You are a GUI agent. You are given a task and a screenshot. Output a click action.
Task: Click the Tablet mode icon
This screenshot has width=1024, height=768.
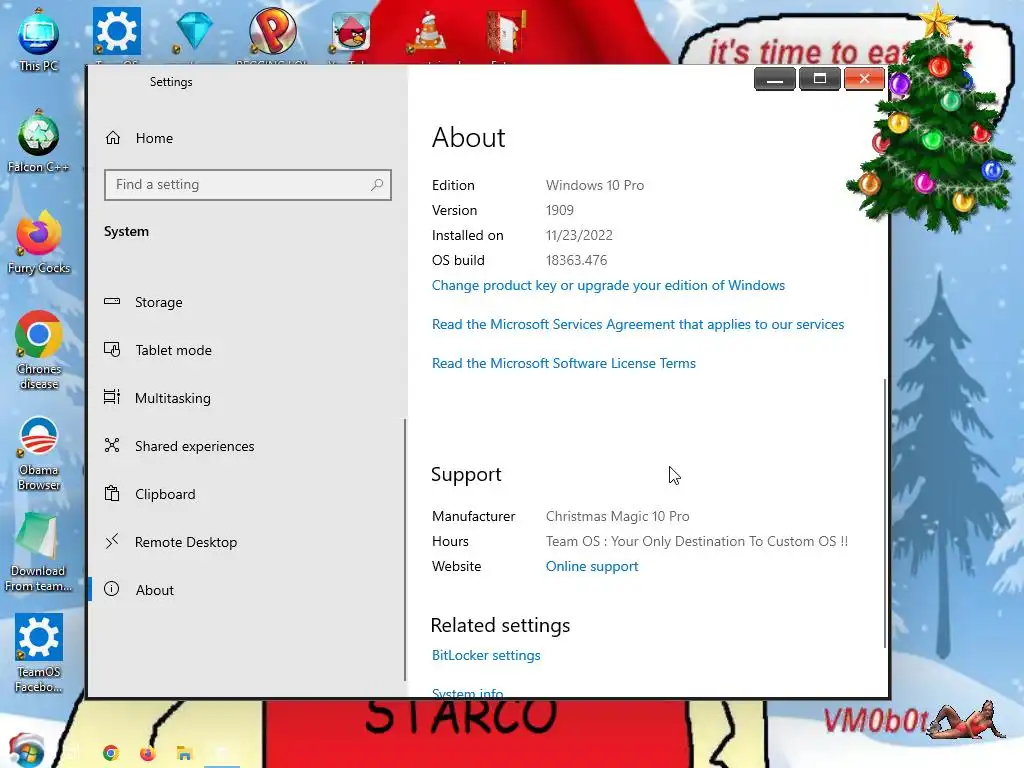(x=112, y=350)
